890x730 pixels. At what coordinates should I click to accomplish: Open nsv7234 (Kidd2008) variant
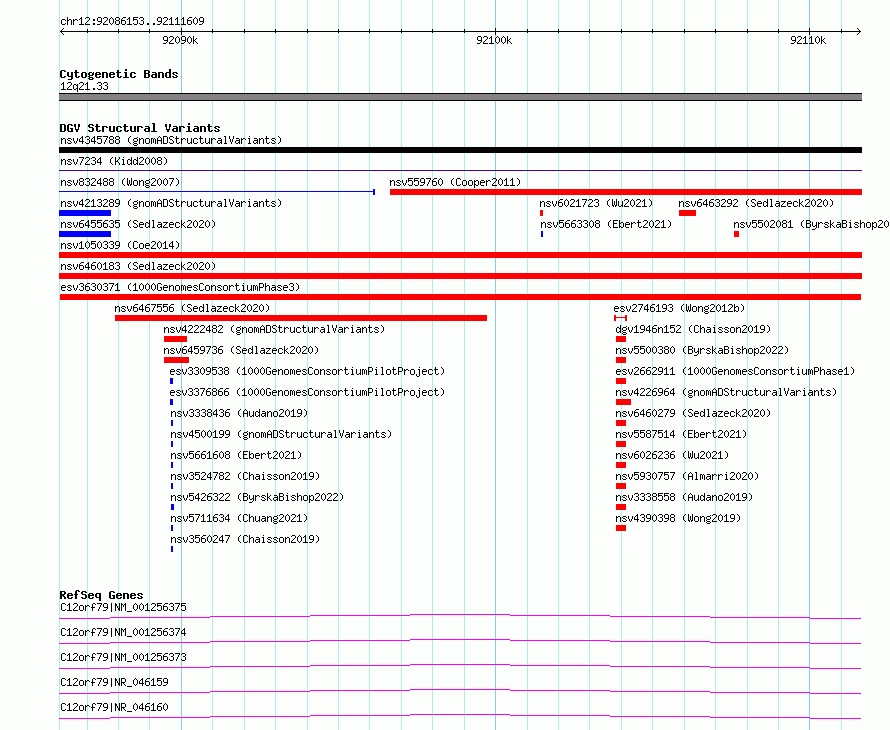[114, 161]
